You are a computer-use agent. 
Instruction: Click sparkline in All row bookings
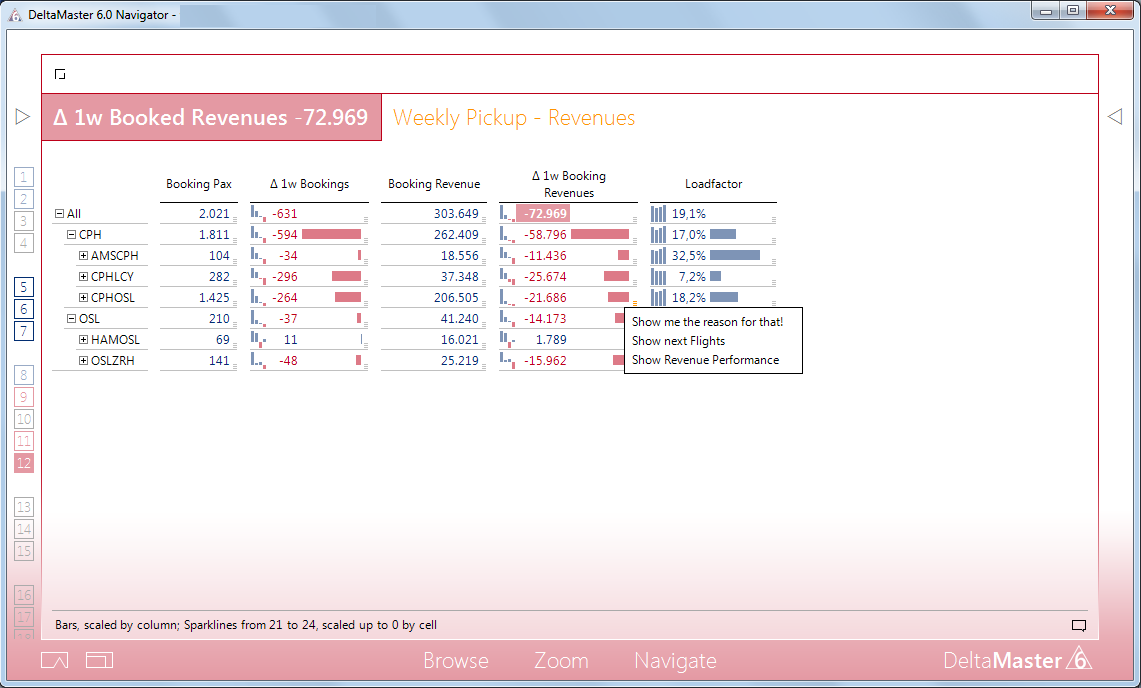point(258,213)
